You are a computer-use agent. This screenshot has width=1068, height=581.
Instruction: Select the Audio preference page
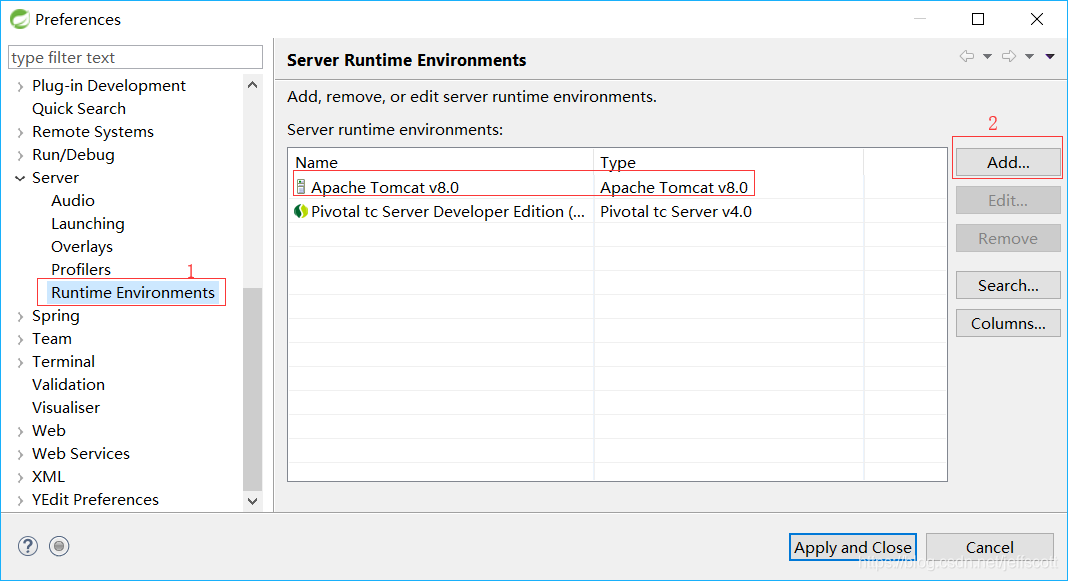(x=73, y=201)
